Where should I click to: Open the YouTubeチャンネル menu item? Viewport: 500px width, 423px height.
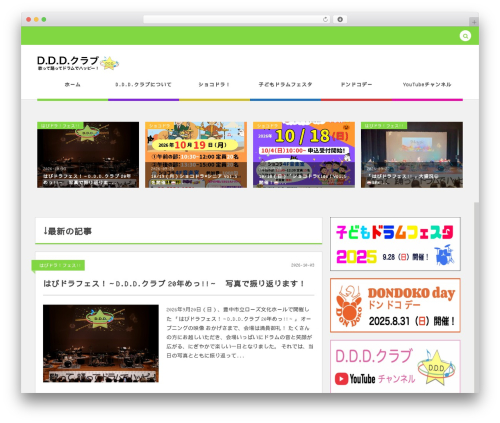point(427,85)
